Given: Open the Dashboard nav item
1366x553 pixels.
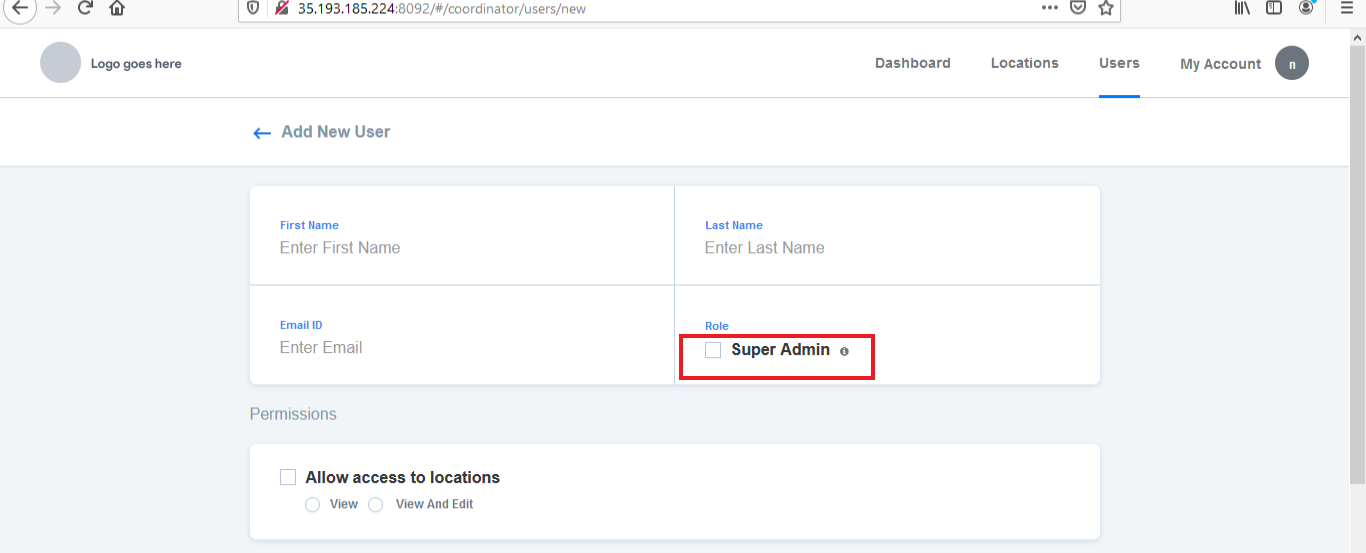Looking at the screenshot, I should point(913,63).
